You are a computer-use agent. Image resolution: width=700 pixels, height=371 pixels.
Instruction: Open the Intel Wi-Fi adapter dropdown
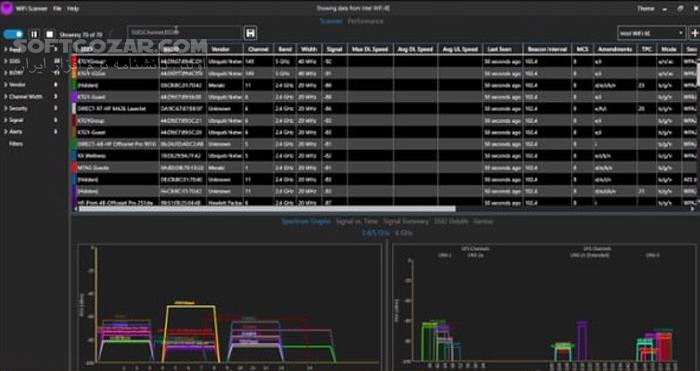652,33
